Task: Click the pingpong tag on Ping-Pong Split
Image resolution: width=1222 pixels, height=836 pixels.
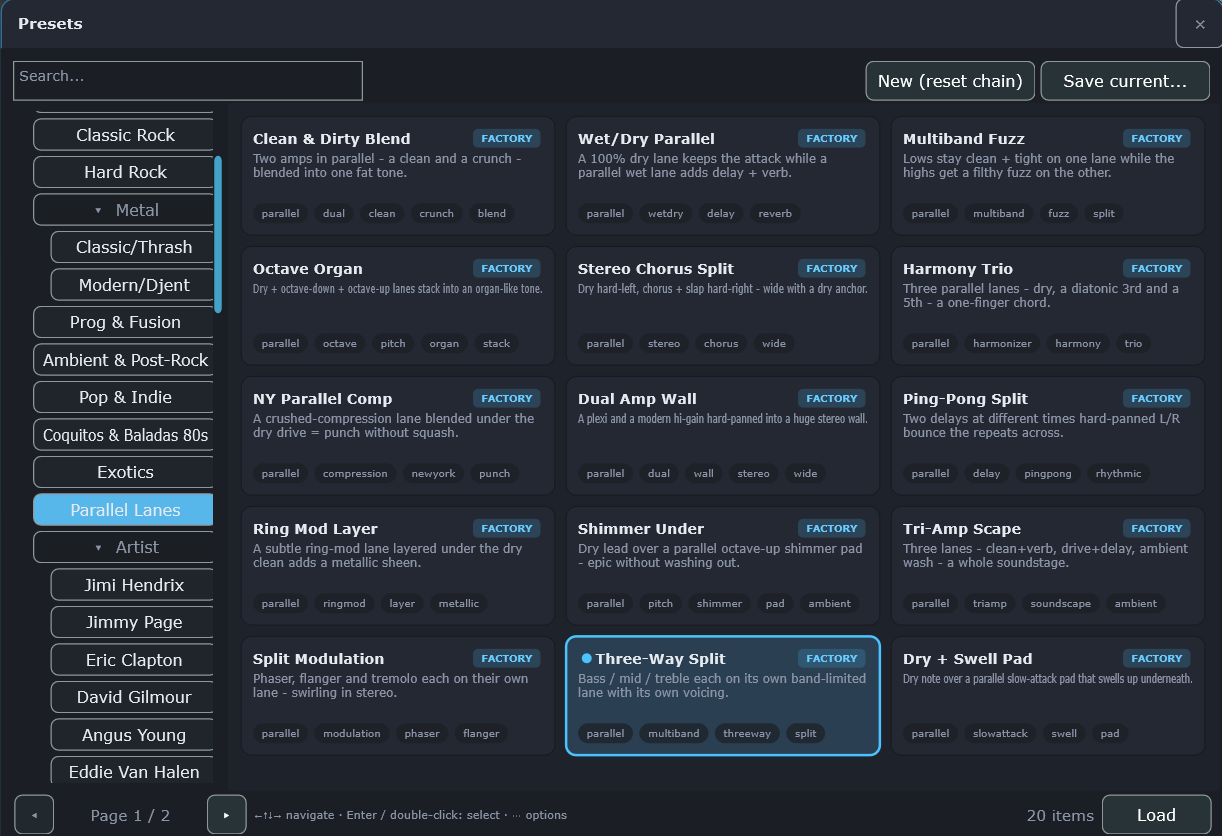Action: pos(1049,473)
